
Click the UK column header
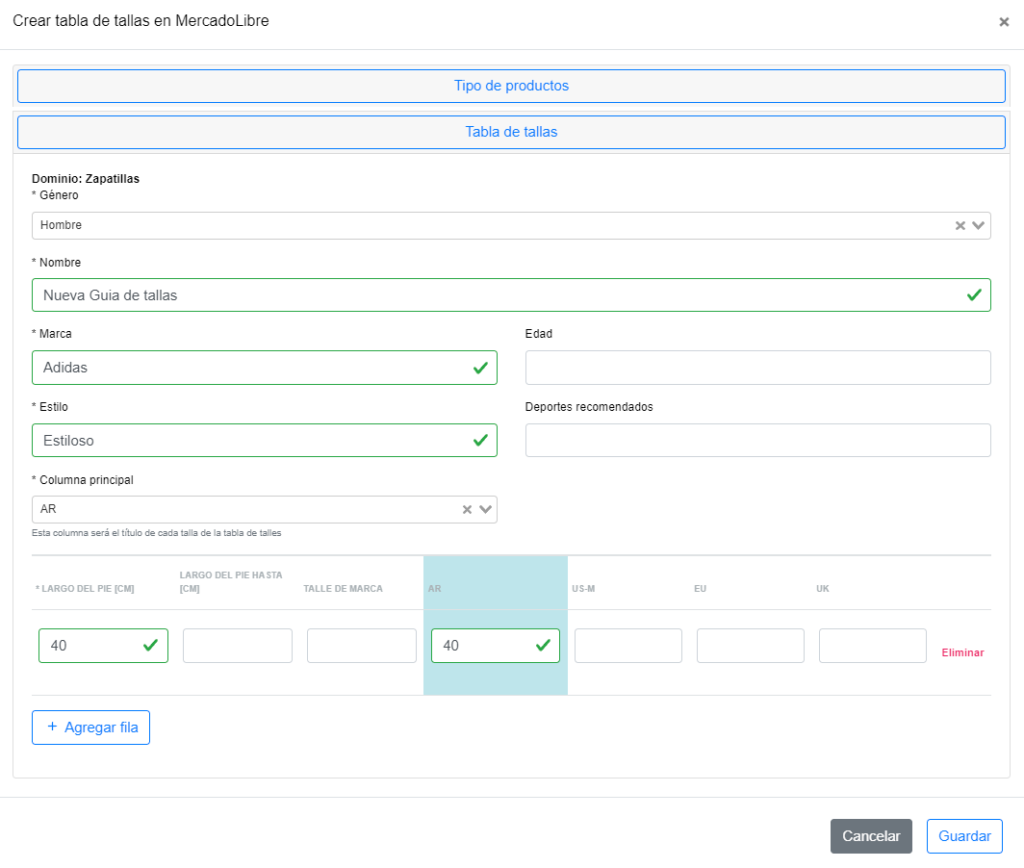click(x=822, y=588)
